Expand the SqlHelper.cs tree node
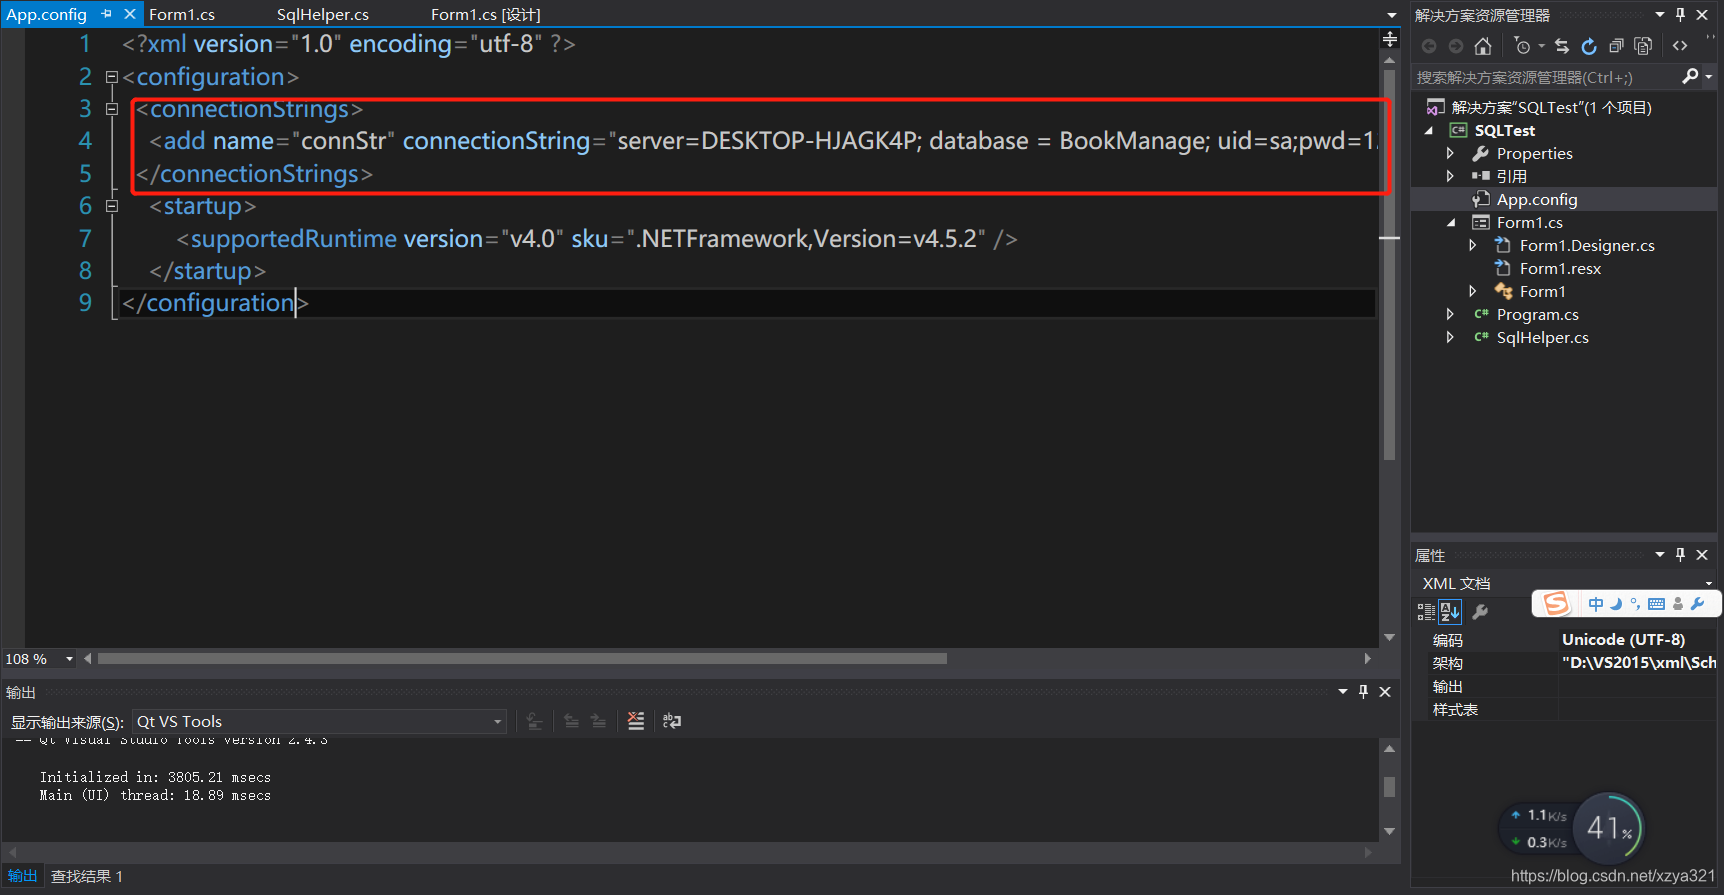The image size is (1724, 895). 1450,337
